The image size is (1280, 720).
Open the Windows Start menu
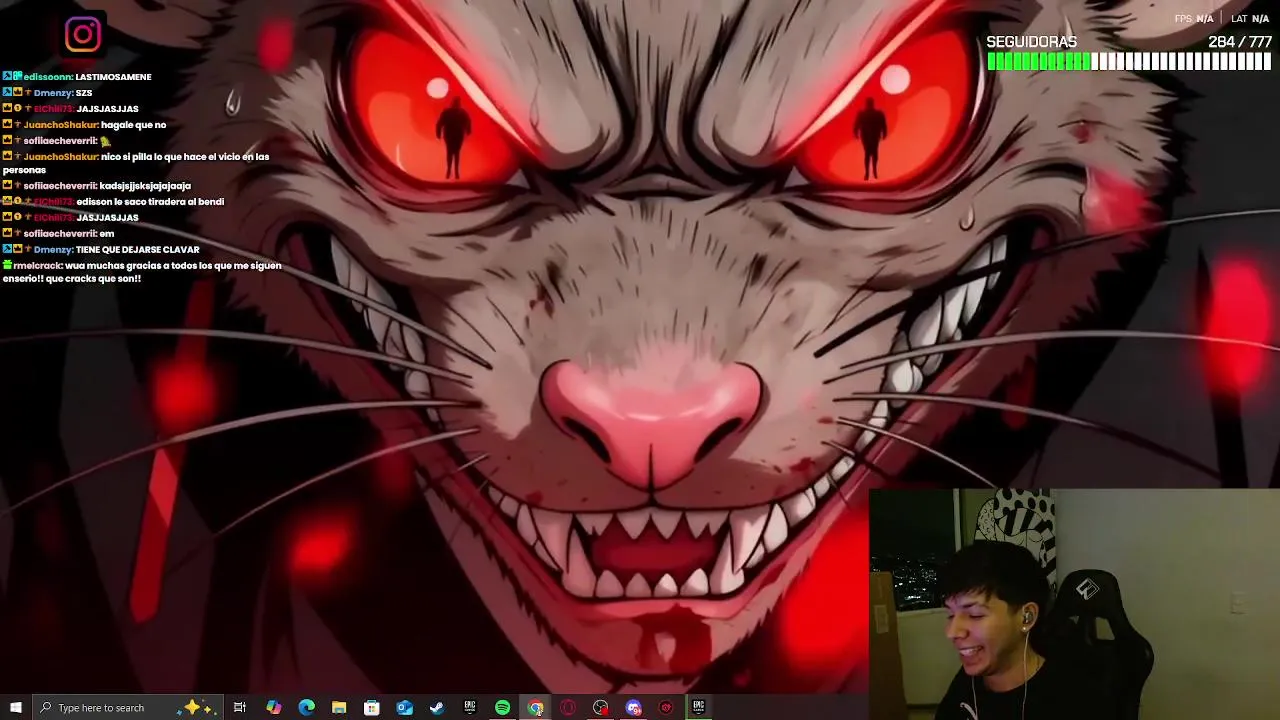15,707
